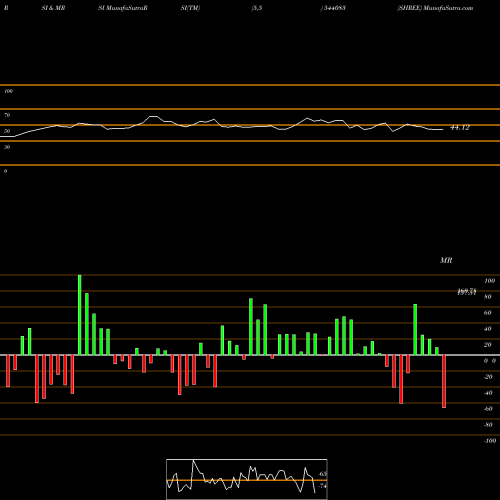Click the tallest green MR bar

80,315
